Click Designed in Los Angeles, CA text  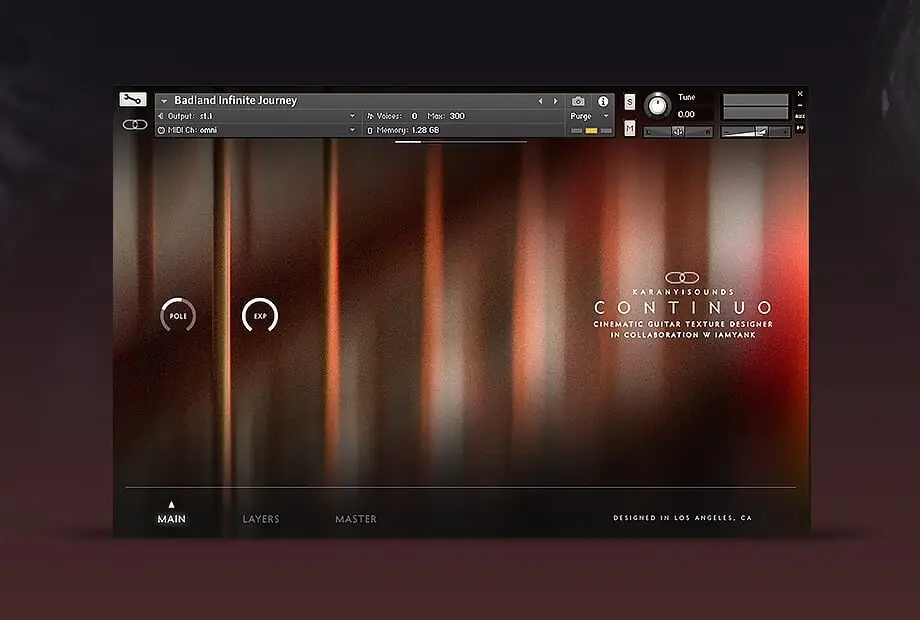[682, 518]
